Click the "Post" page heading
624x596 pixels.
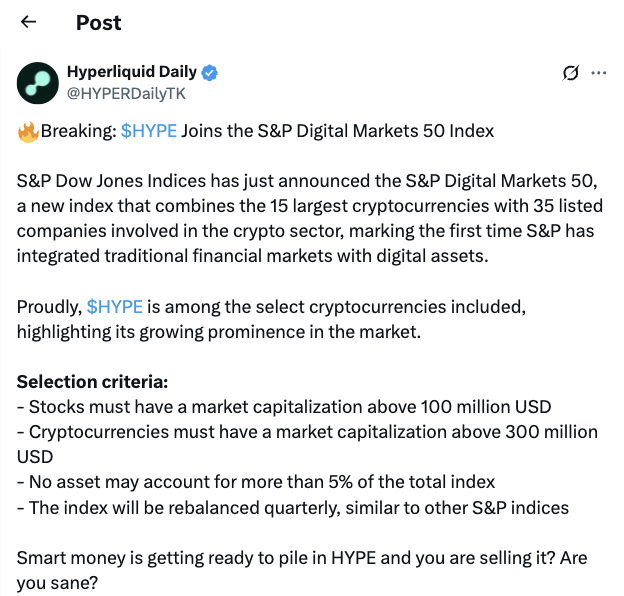pyautogui.click(x=98, y=22)
